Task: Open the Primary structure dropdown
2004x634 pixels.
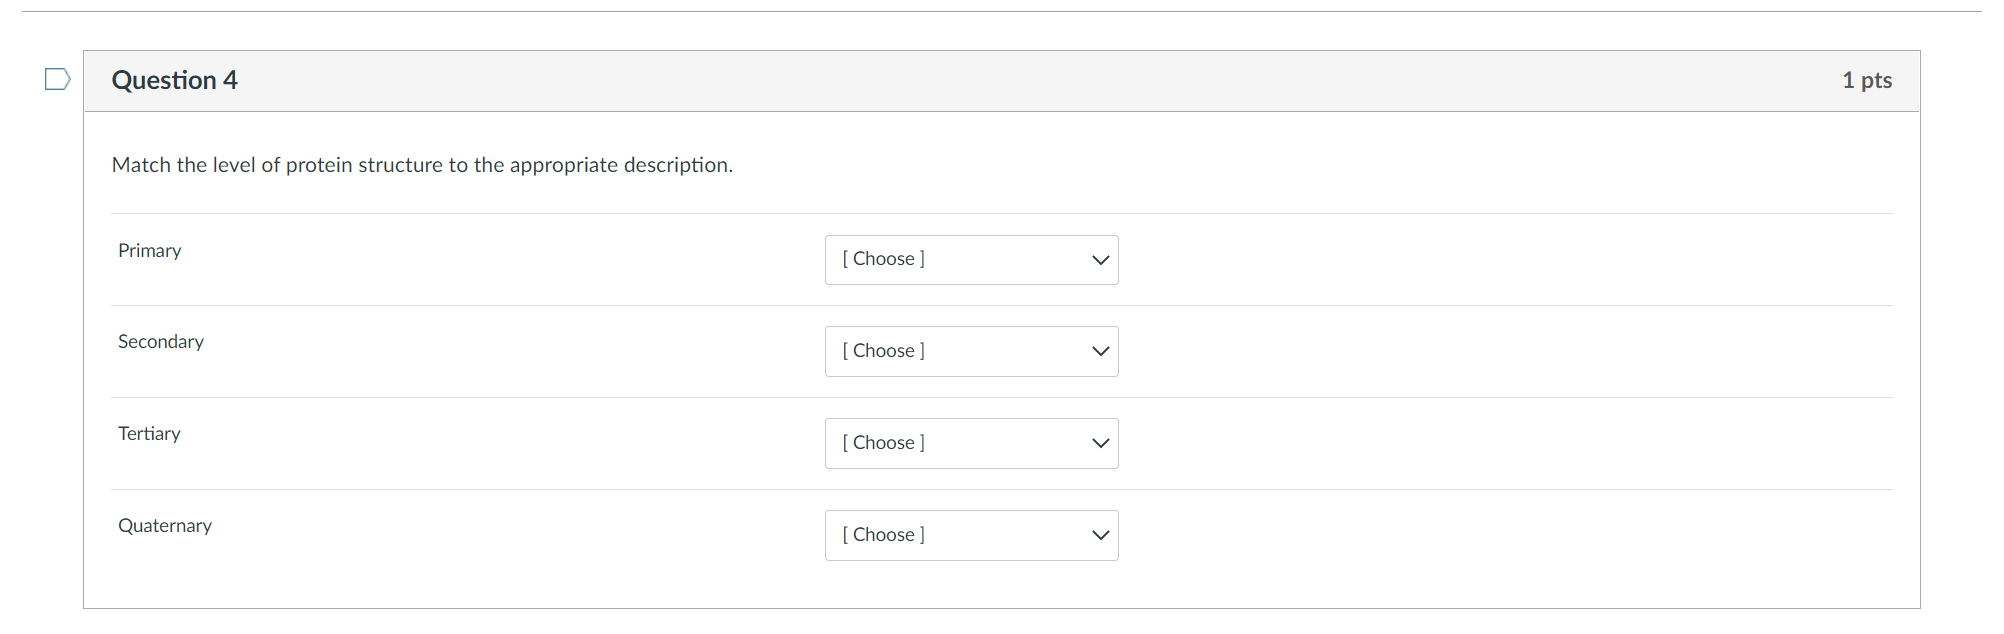Action: [970, 260]
